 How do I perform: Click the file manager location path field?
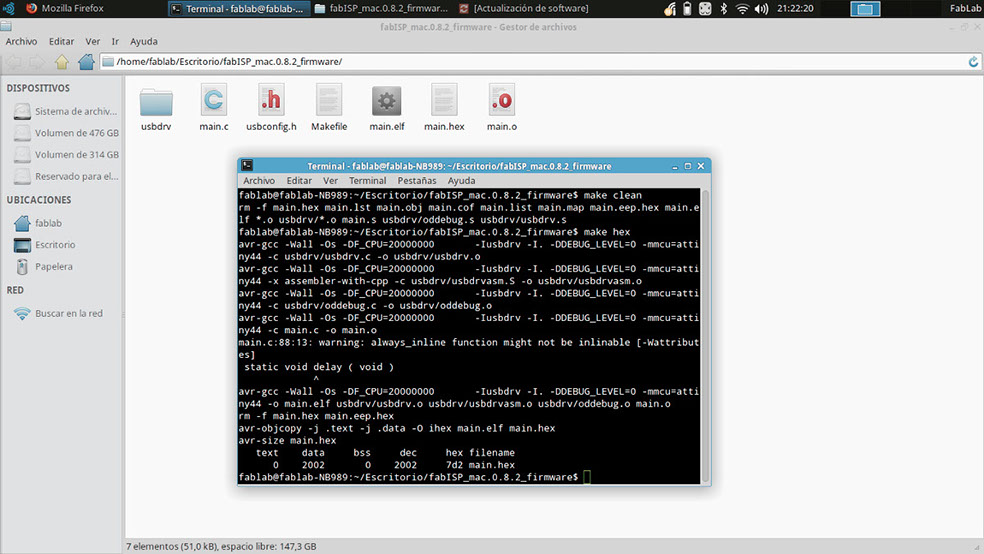click(540, 61)
